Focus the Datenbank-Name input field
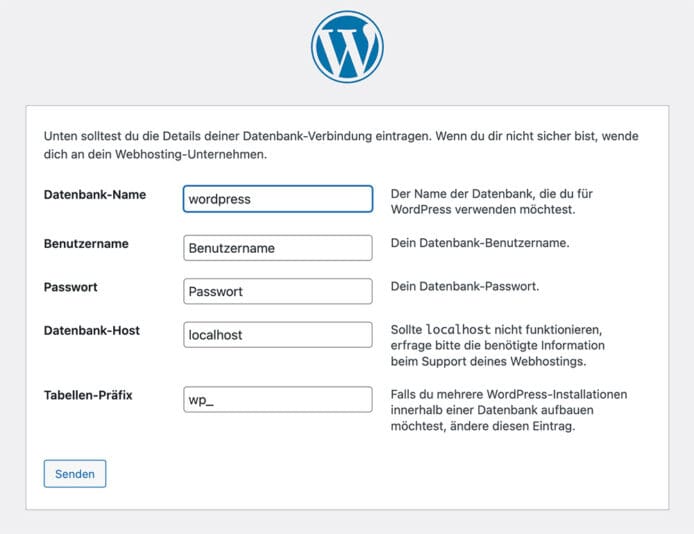This screenshot has width=694, height=534. 278,199
